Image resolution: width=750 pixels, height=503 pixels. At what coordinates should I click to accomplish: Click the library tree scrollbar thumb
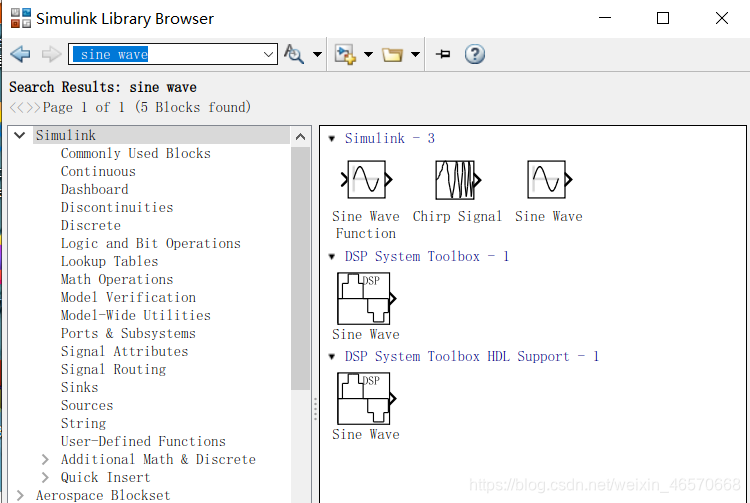coord(300,268)
